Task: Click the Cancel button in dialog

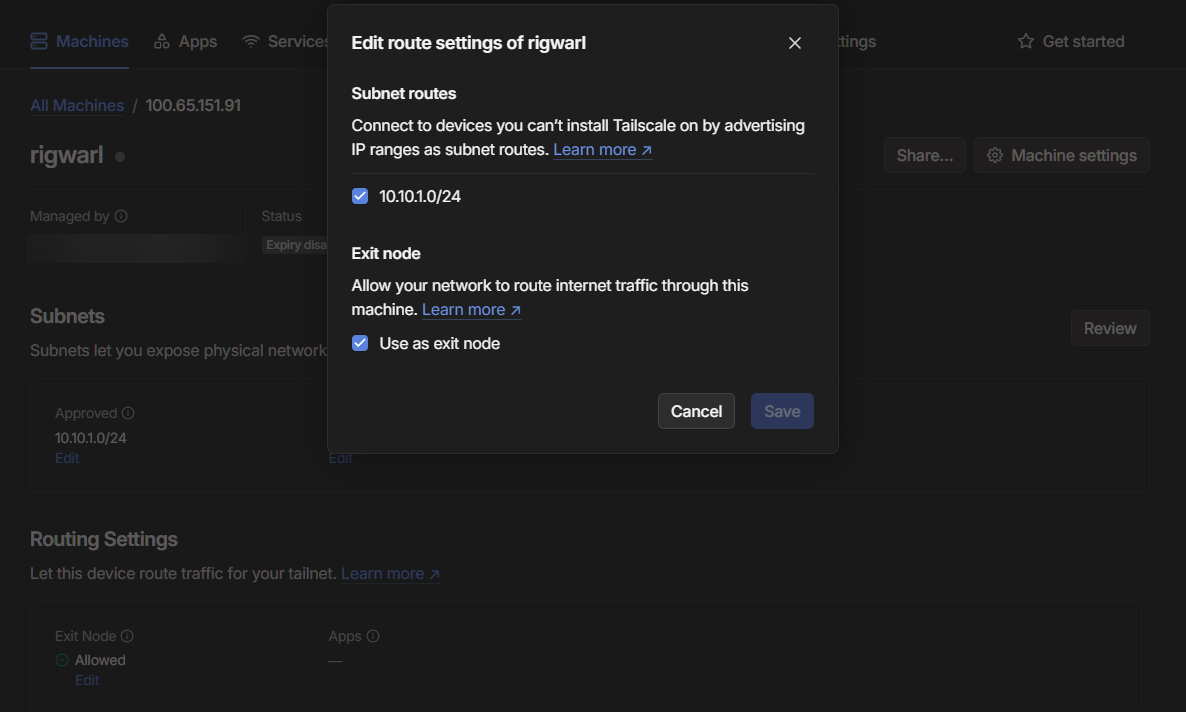Action: click(696, 411)
